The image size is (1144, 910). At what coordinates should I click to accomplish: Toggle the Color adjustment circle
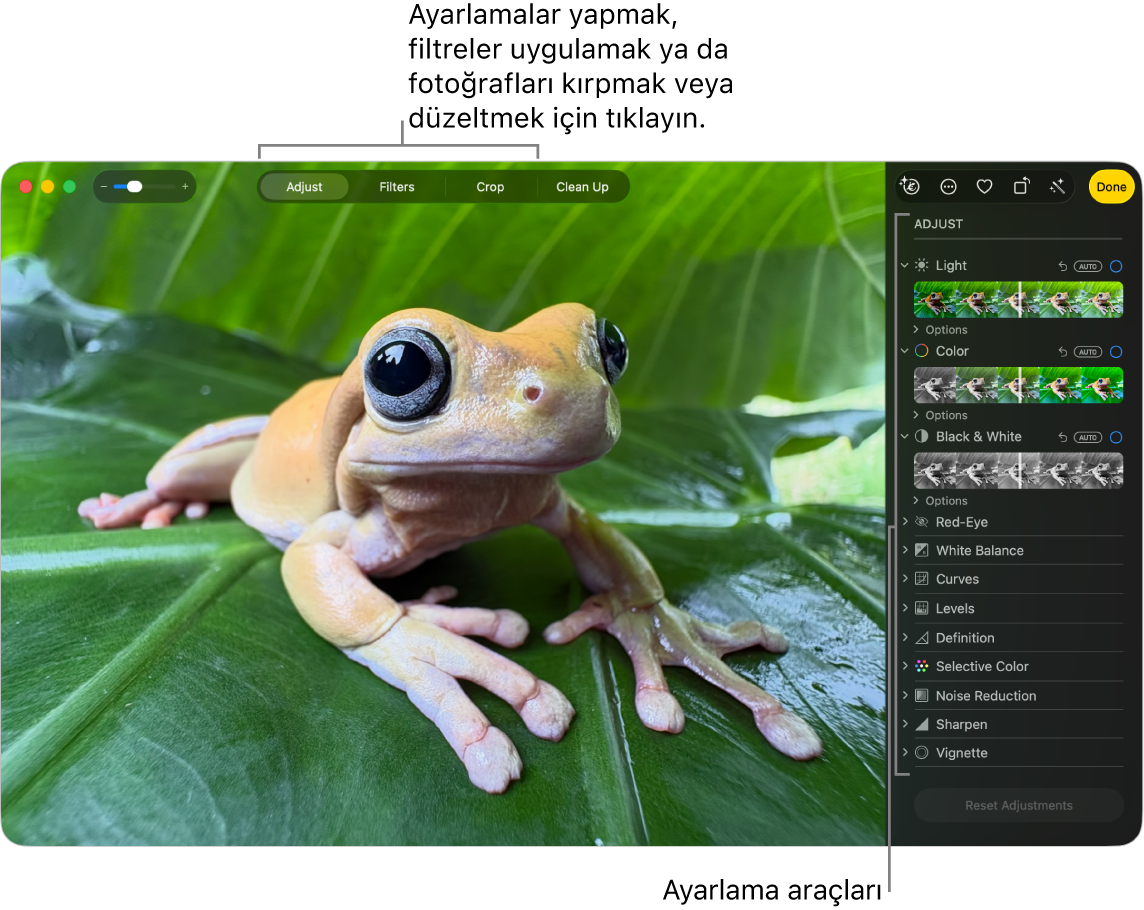[x=1116, y=352]
